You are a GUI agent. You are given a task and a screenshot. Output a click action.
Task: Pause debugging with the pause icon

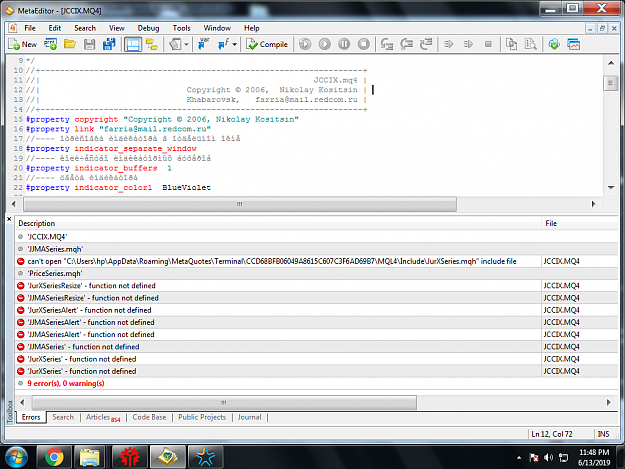(x=344, y=44)
